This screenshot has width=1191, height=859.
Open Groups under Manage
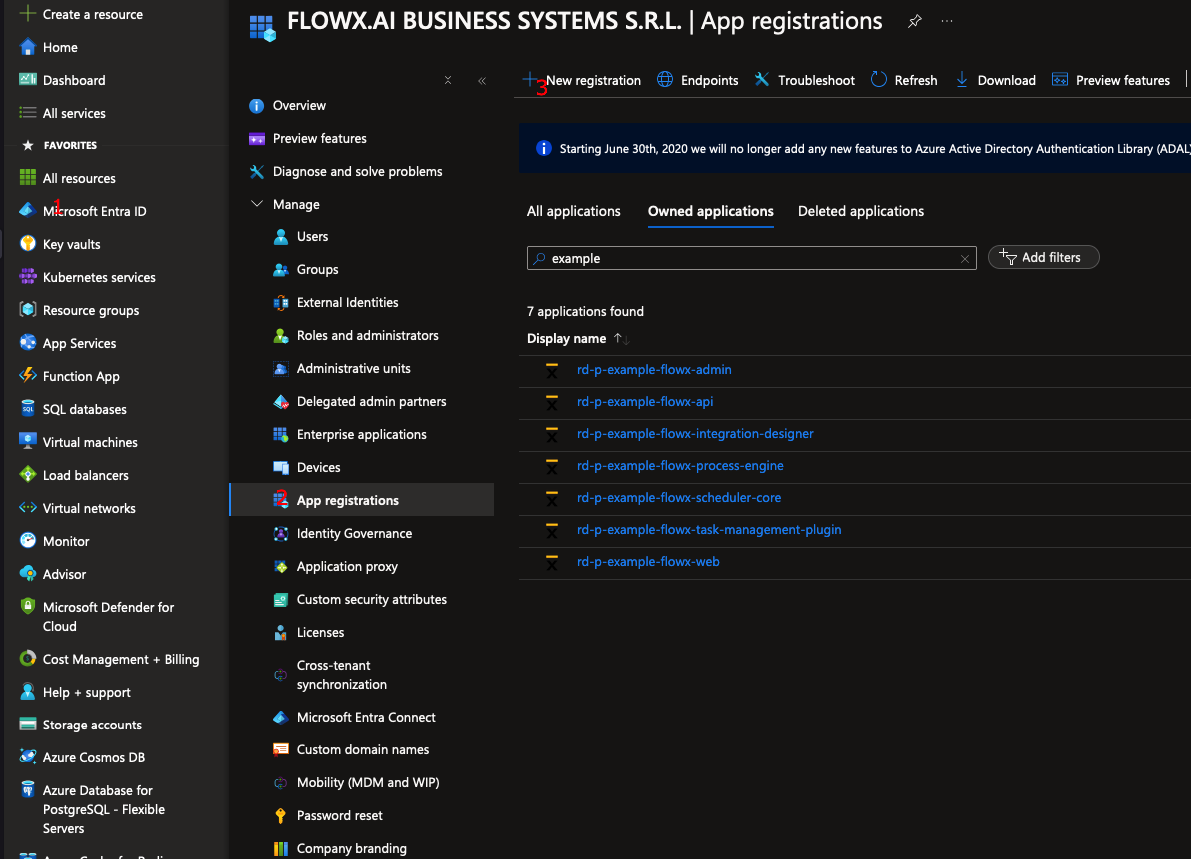(317, 269)
